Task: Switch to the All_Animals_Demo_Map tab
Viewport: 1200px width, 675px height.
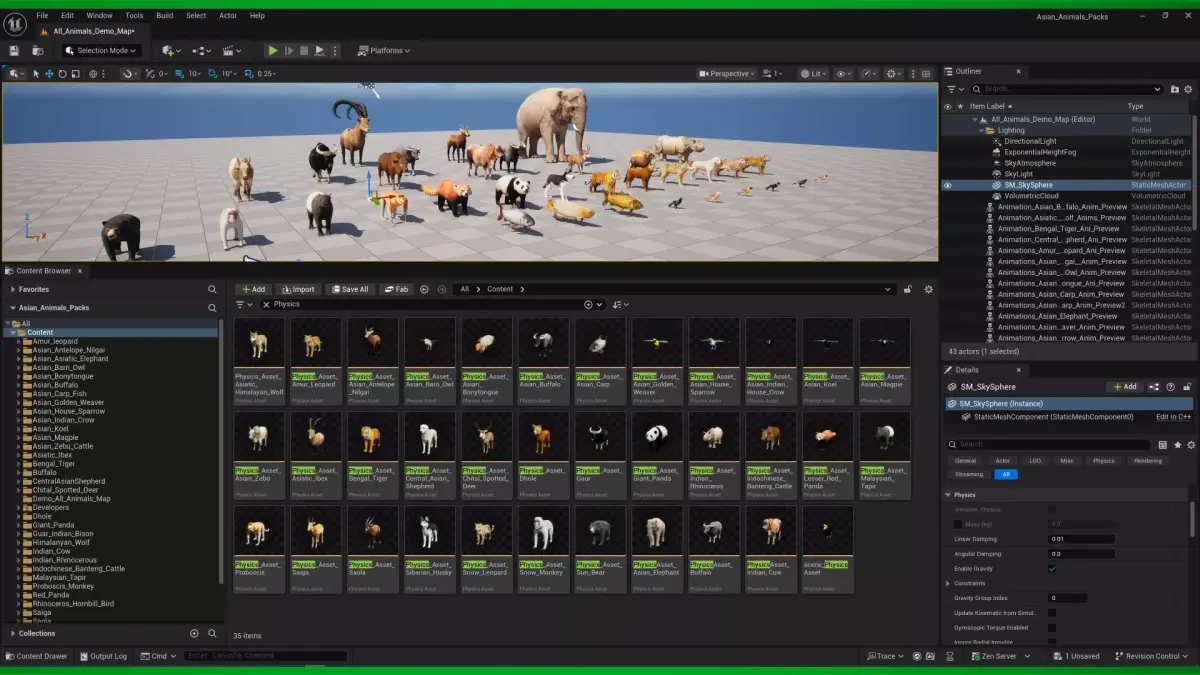Action: (x=92, y=31)
